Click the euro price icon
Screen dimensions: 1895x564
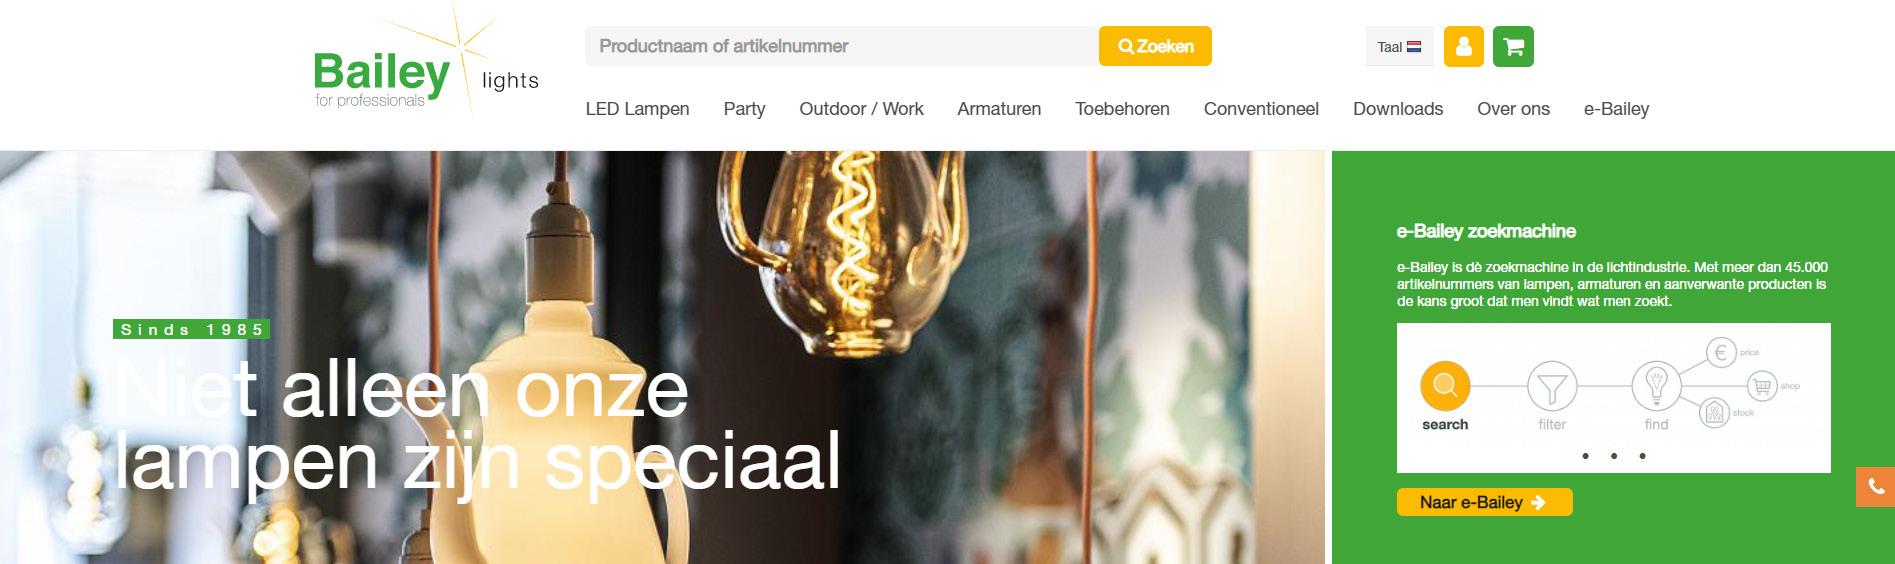(1721, 353)
